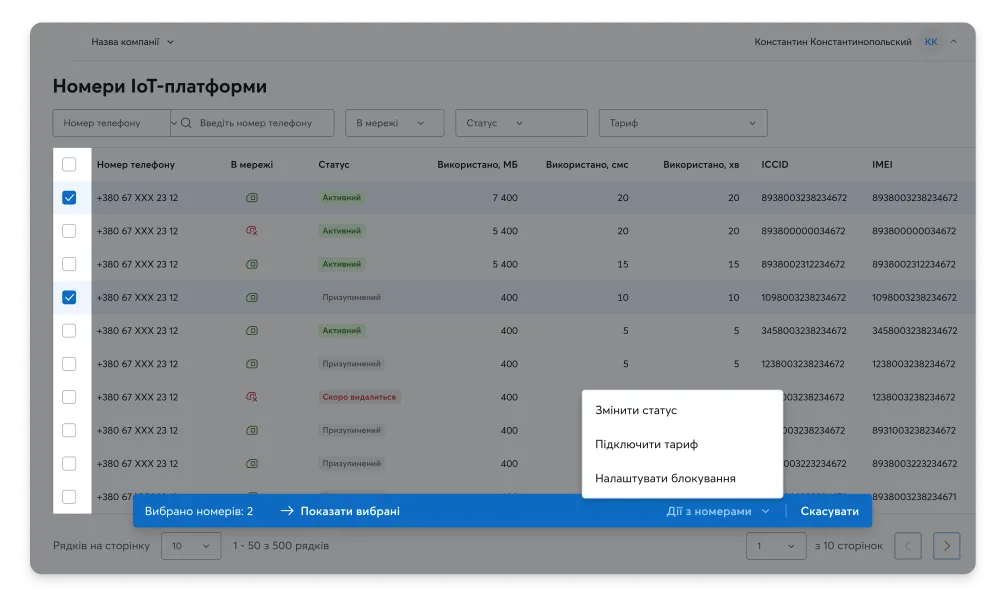
Task: Click the 'ICCID' column header
Action: [775, 165]
